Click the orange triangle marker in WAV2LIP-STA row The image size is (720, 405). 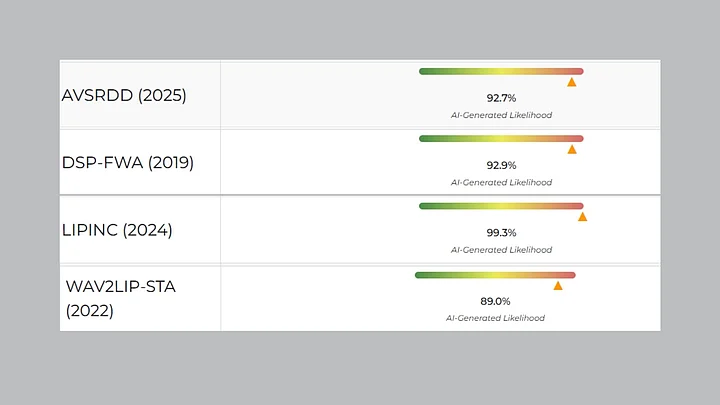tap(558, 285)
